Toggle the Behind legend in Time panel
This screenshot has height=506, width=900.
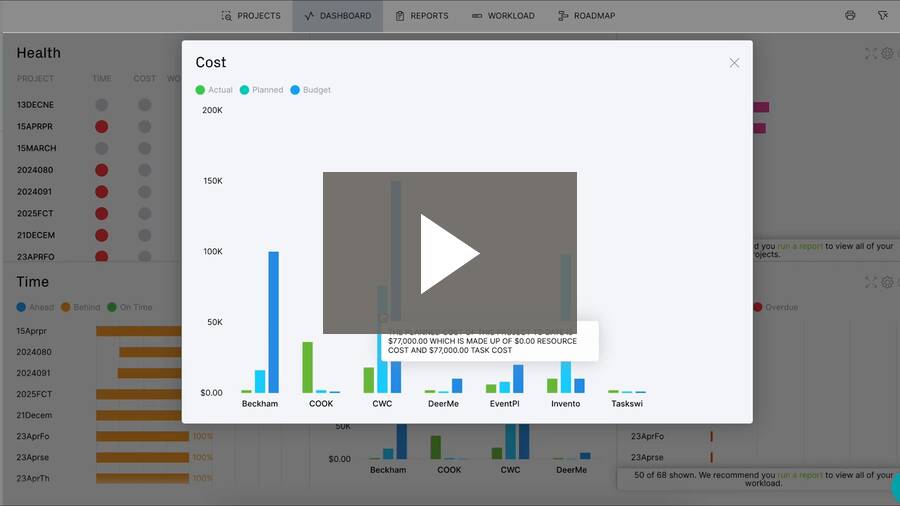[80, 308]
